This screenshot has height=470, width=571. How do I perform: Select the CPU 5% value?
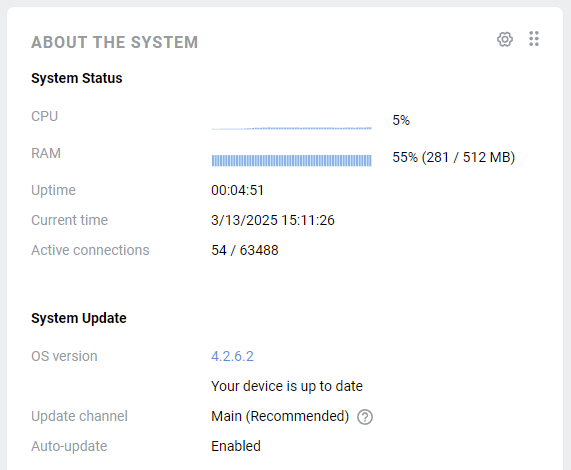401,120
